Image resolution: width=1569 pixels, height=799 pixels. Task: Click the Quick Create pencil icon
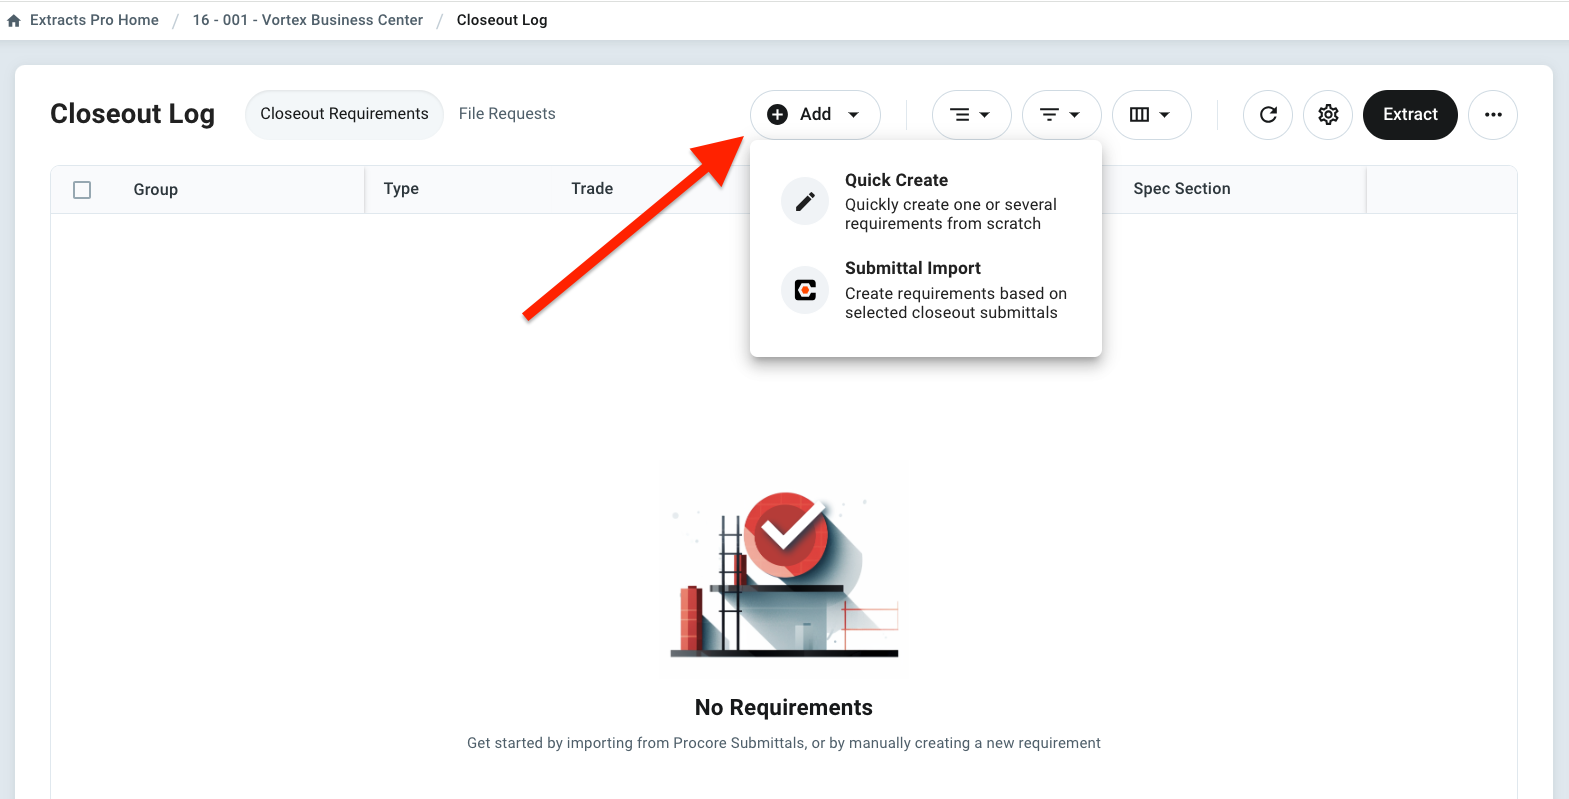(x=805, y=202)
